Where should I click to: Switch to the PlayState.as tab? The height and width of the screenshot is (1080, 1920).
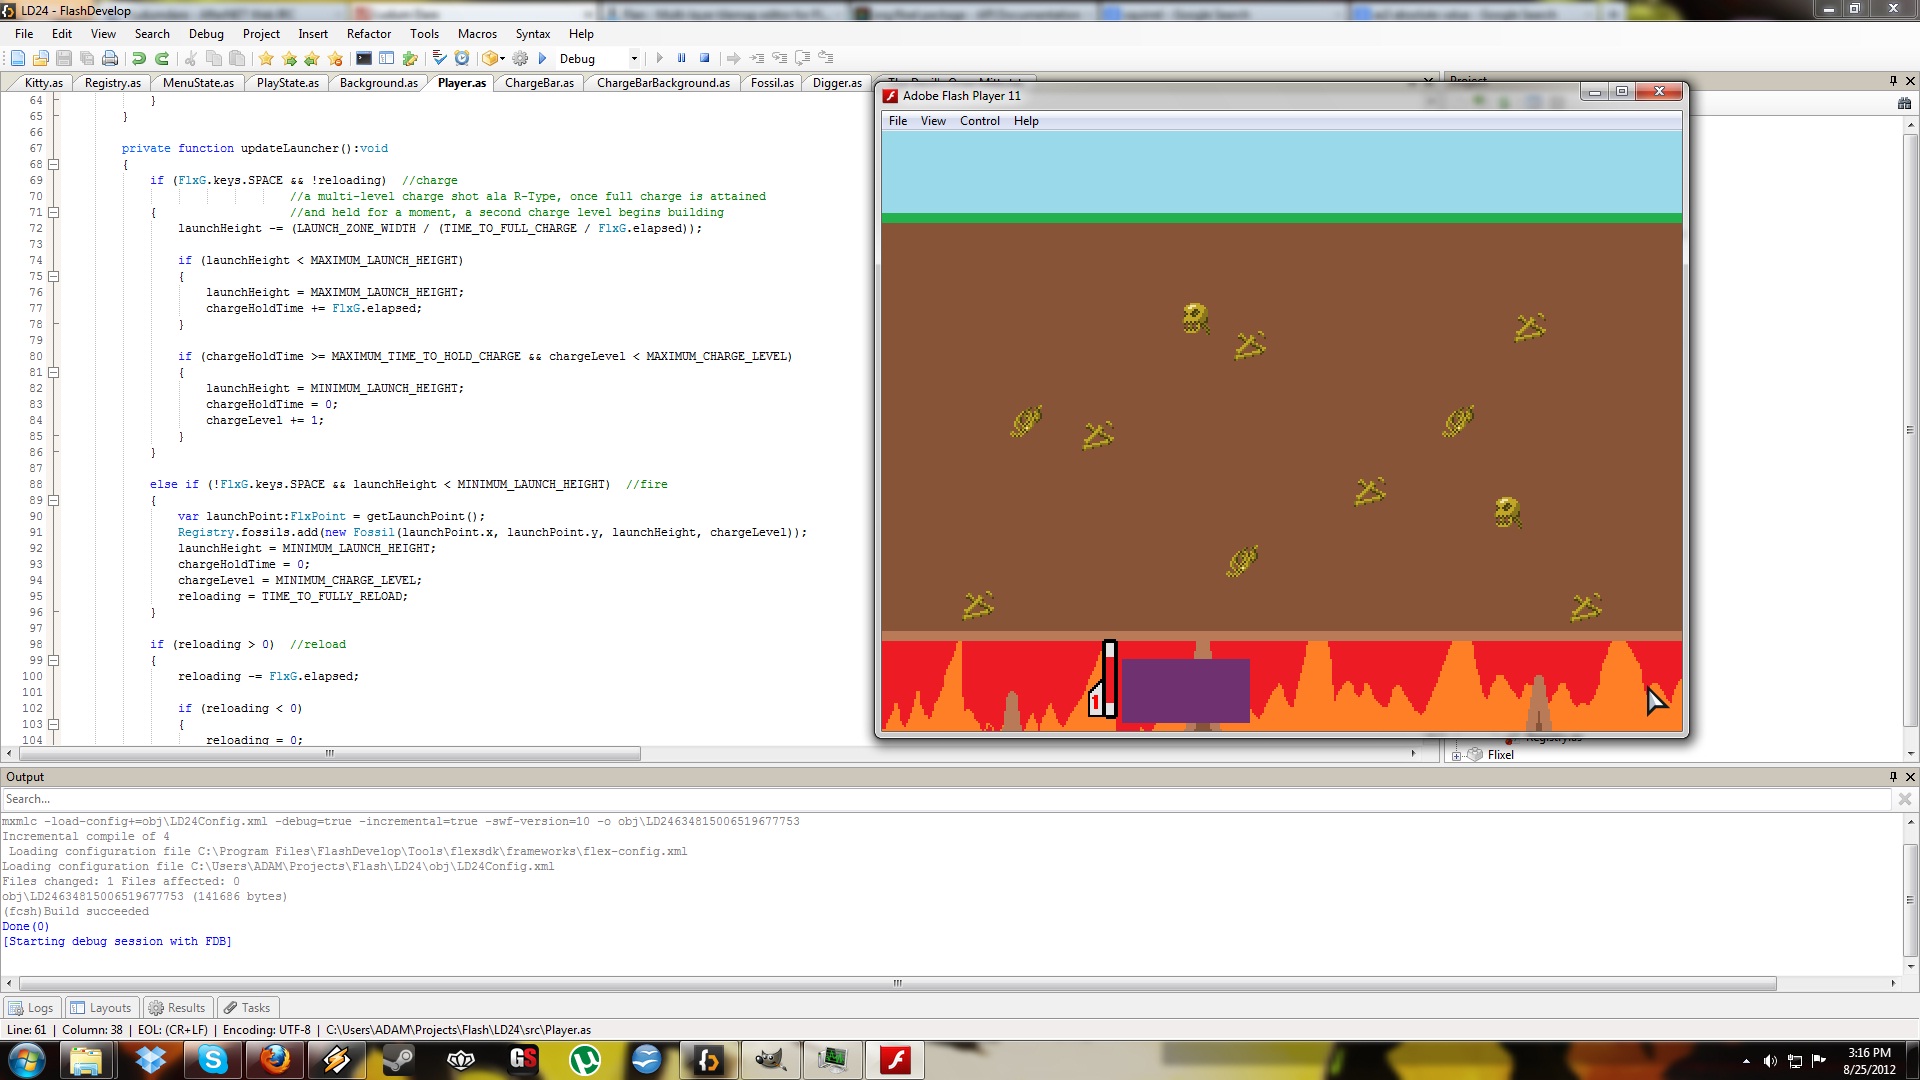[287, 83]
